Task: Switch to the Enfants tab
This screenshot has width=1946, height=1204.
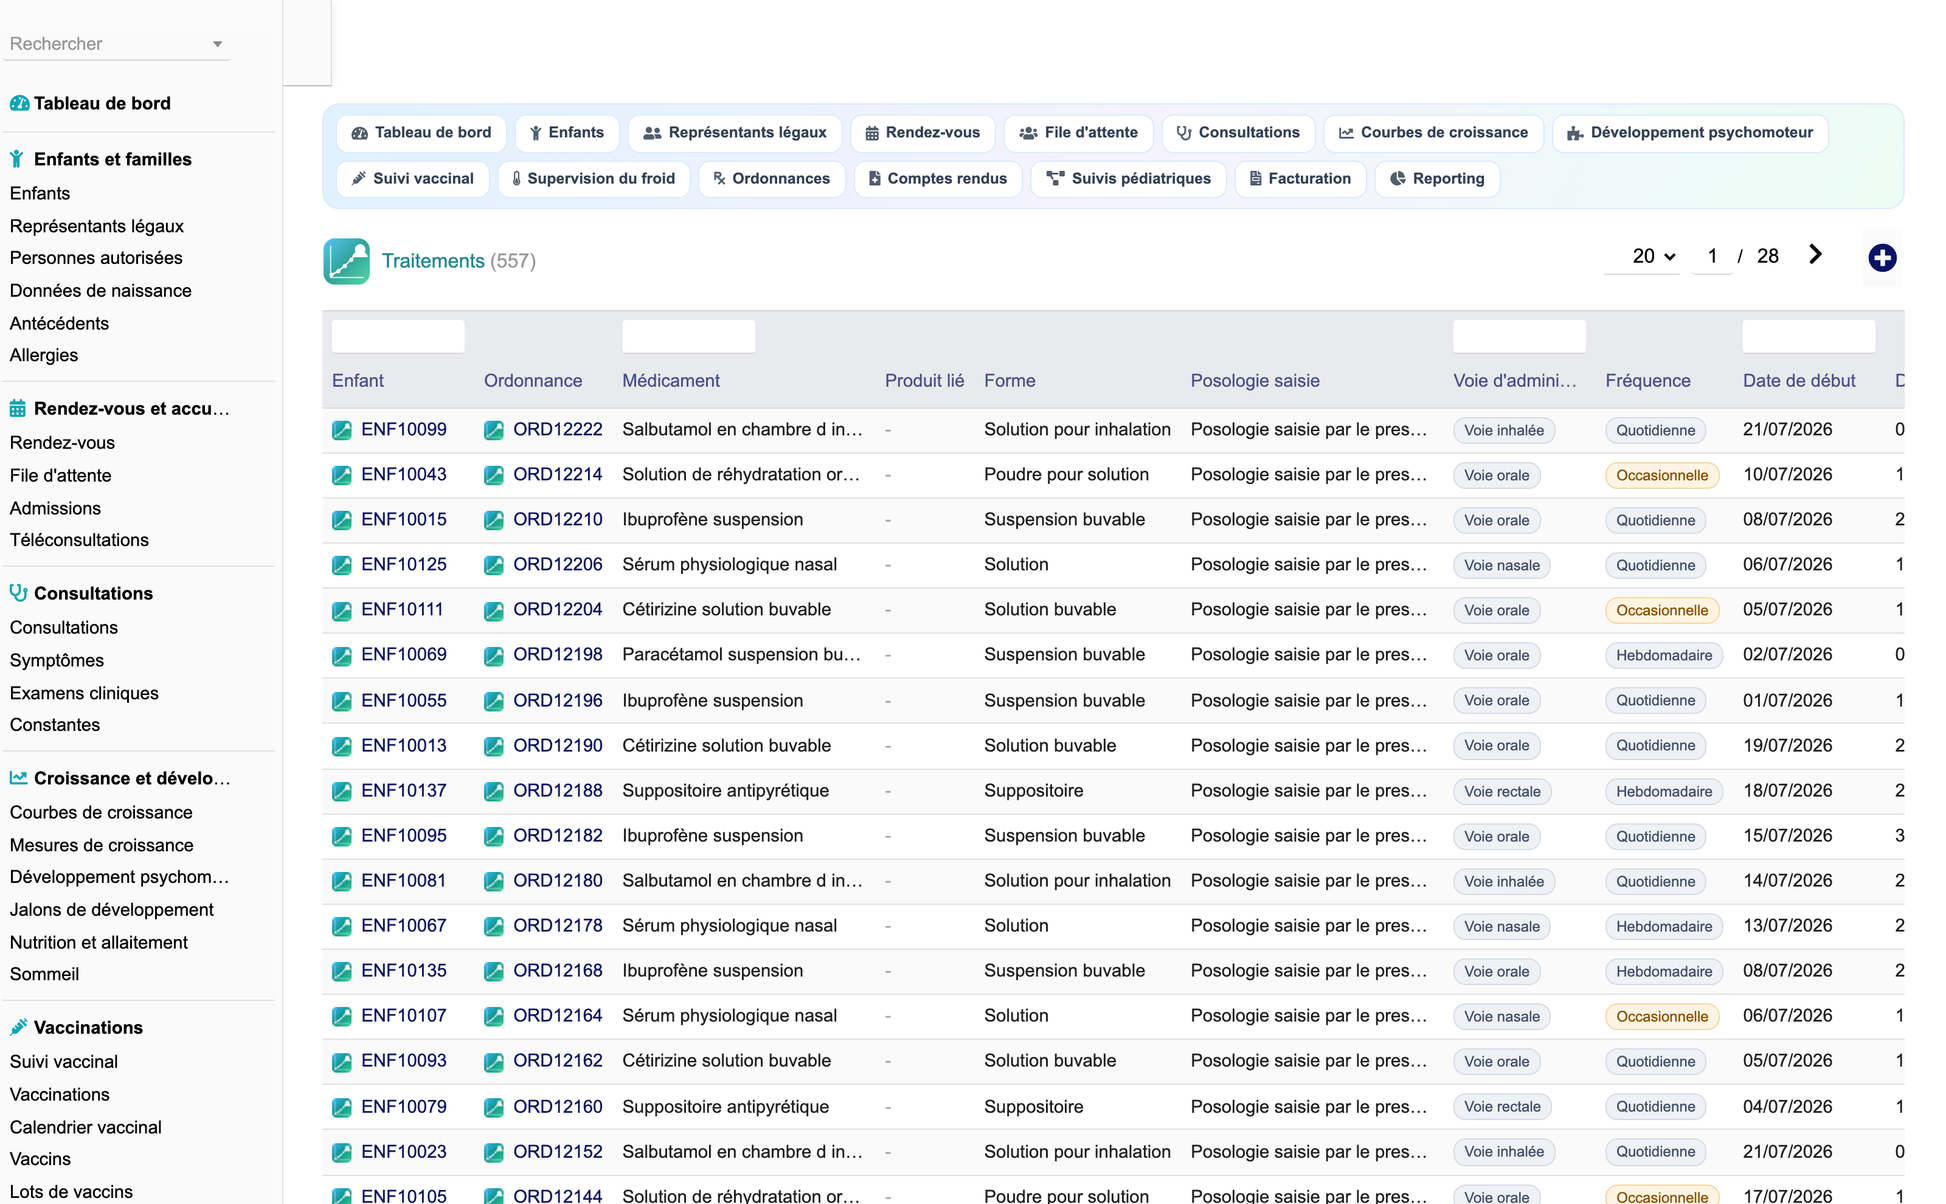Action: (566, 132)
